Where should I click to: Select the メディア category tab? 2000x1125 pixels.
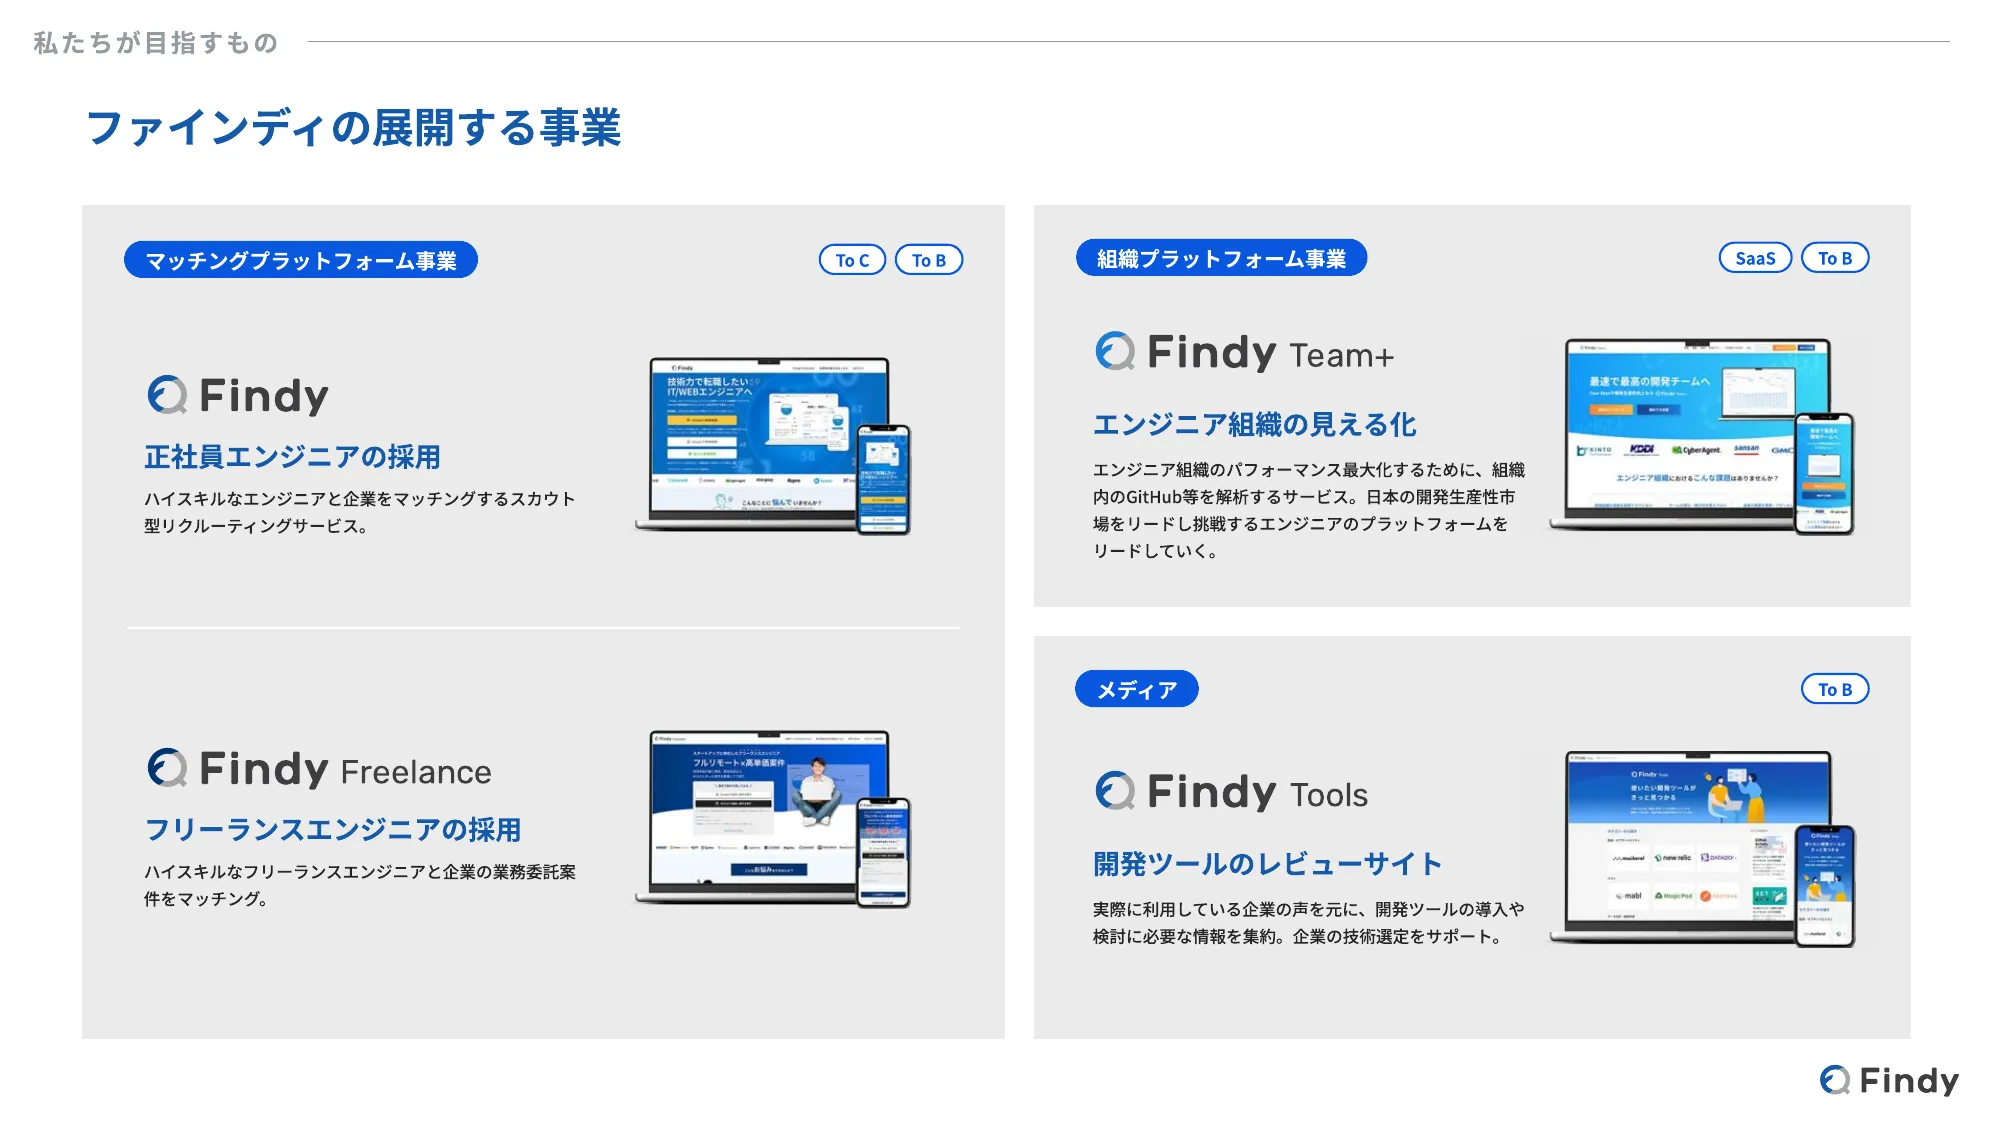coord(1125,688)
